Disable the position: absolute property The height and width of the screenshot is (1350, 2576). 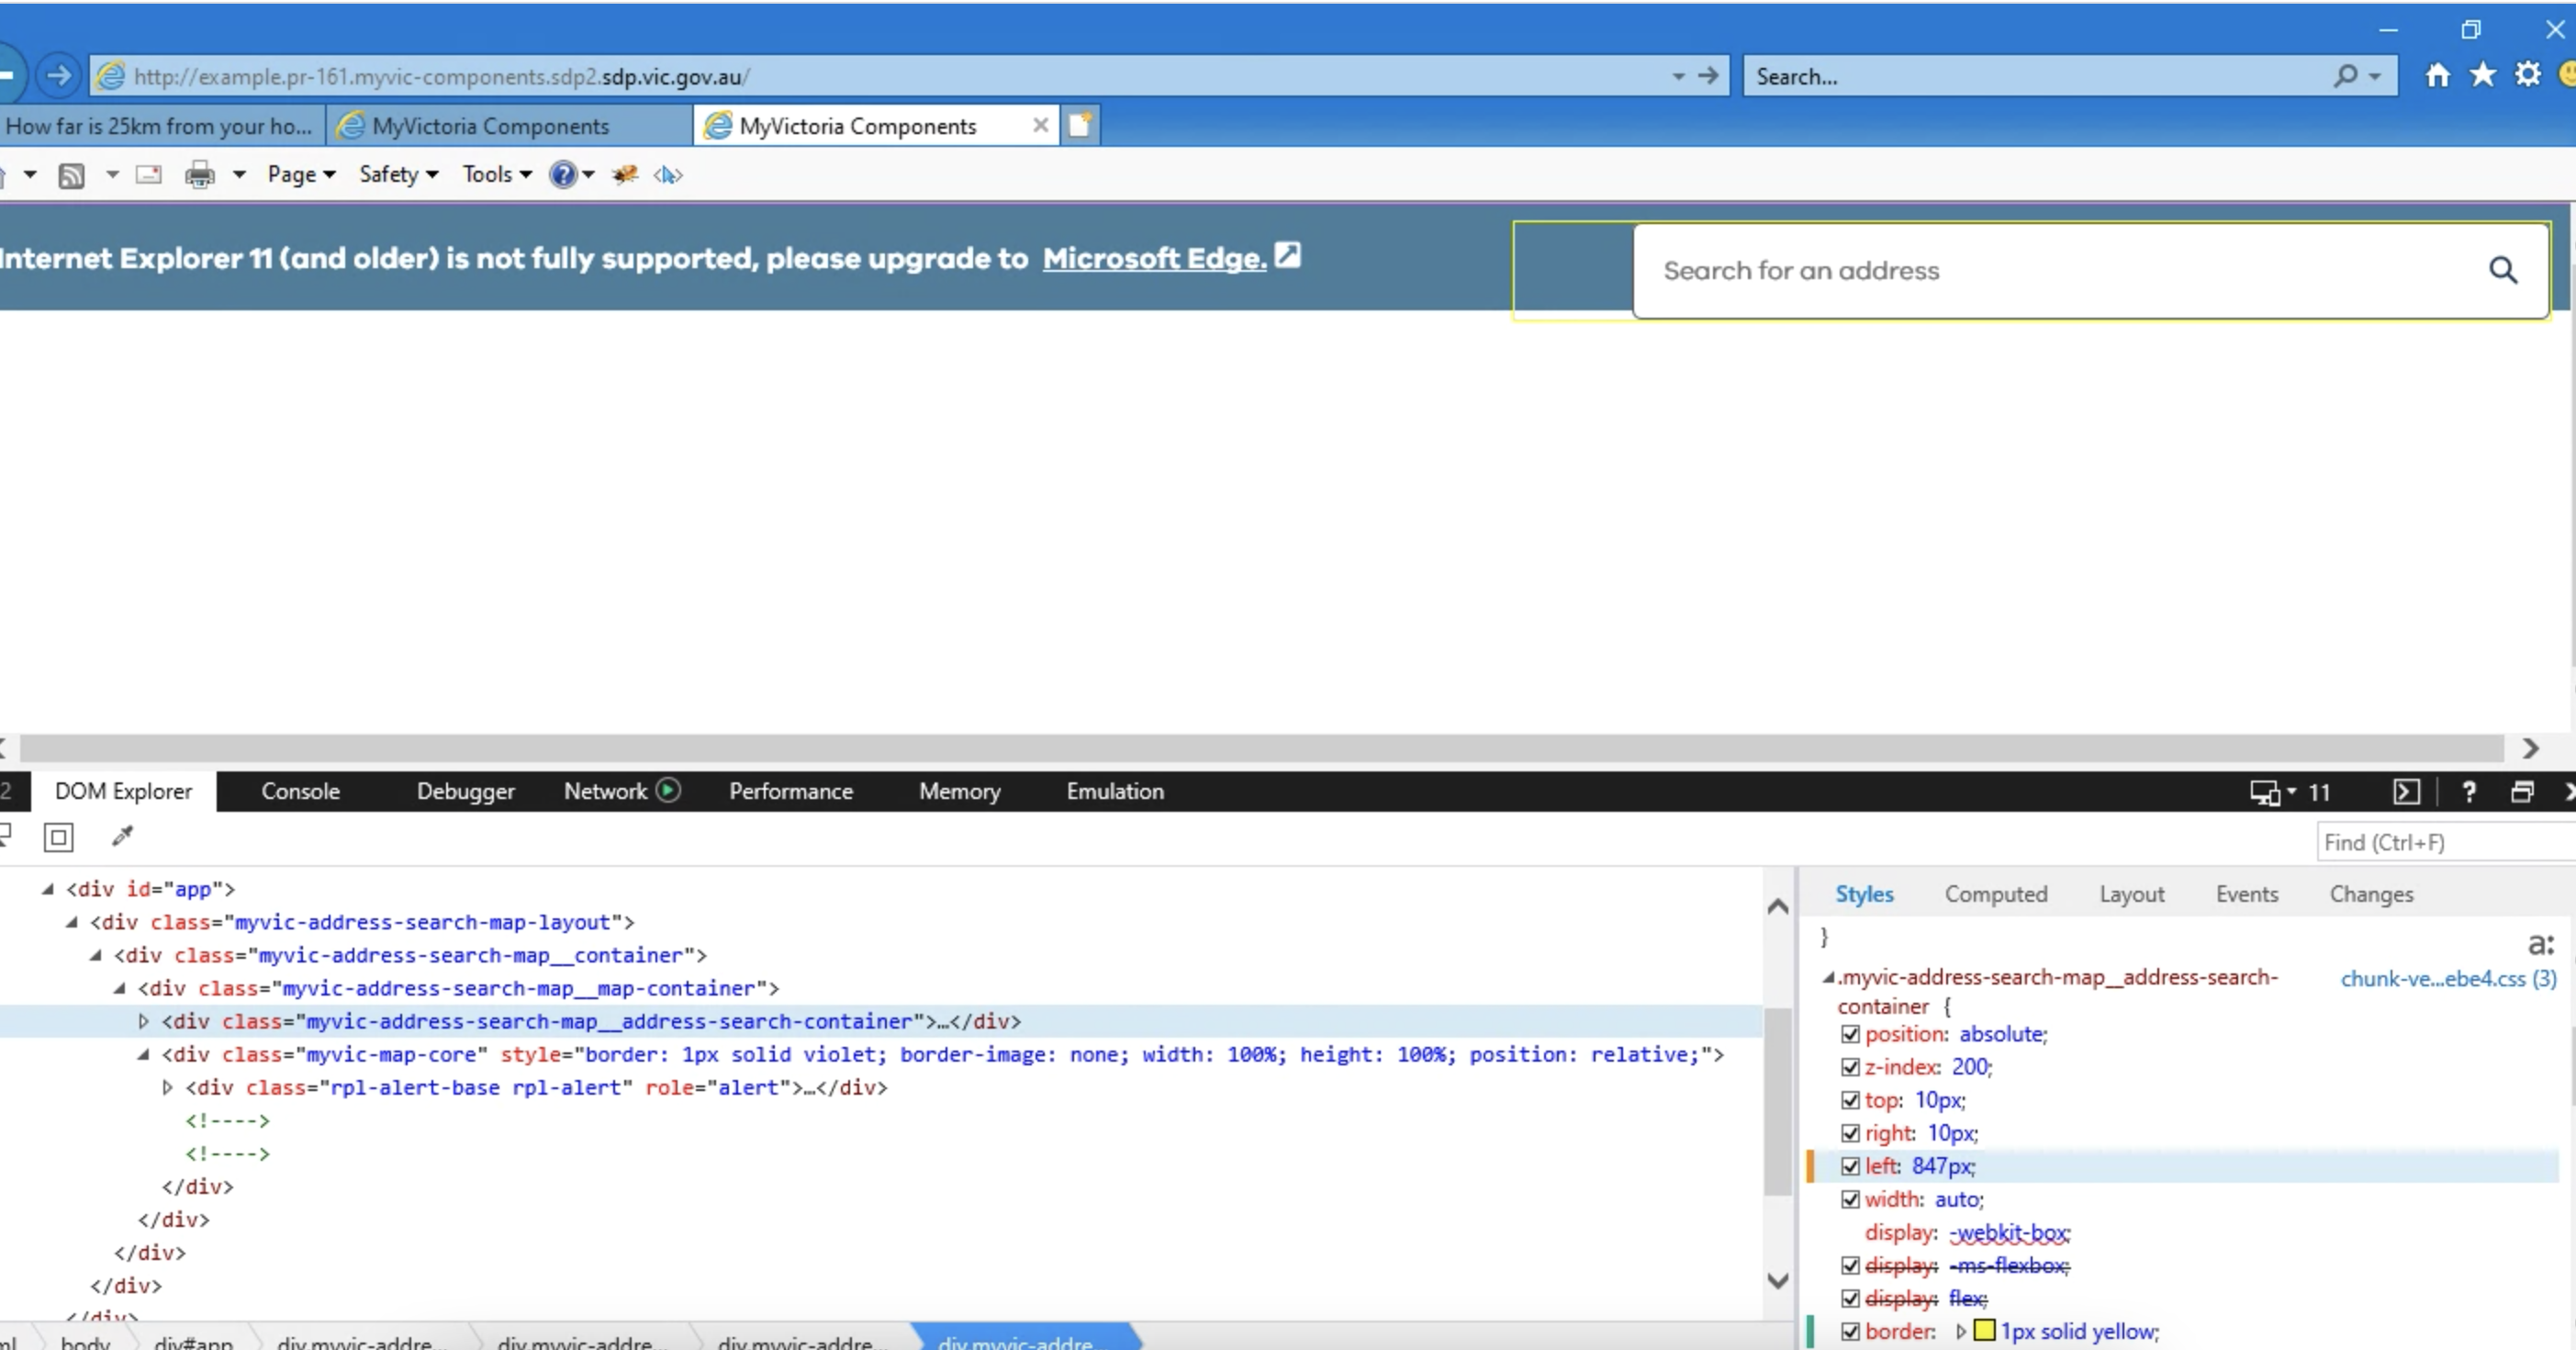(x=1850, y=1034)
